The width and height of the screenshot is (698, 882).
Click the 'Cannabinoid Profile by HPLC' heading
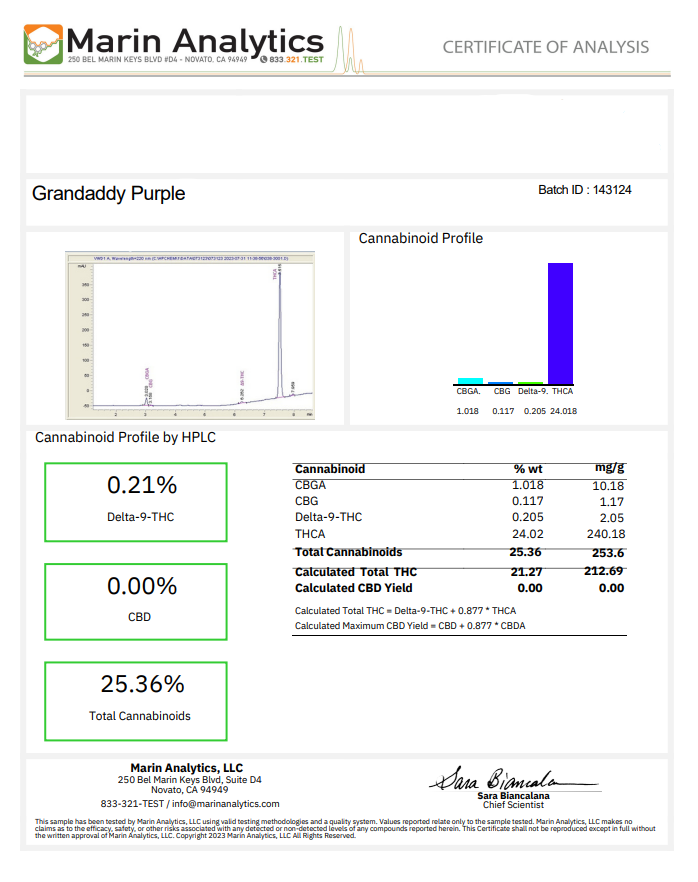point(125,438)
